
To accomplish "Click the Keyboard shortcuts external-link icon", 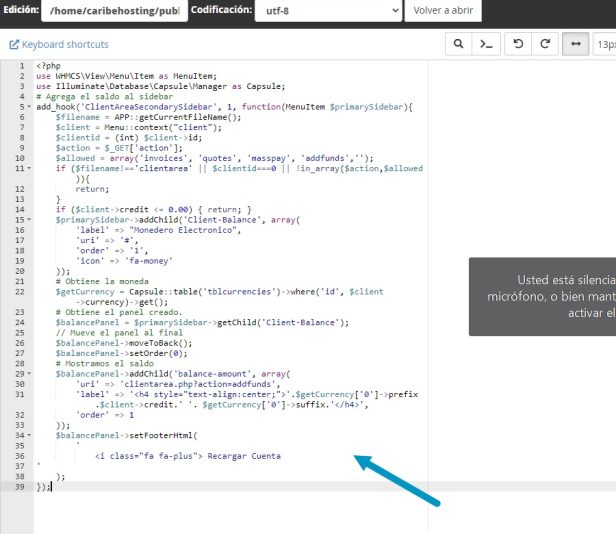I will click(x=14, y=45).
